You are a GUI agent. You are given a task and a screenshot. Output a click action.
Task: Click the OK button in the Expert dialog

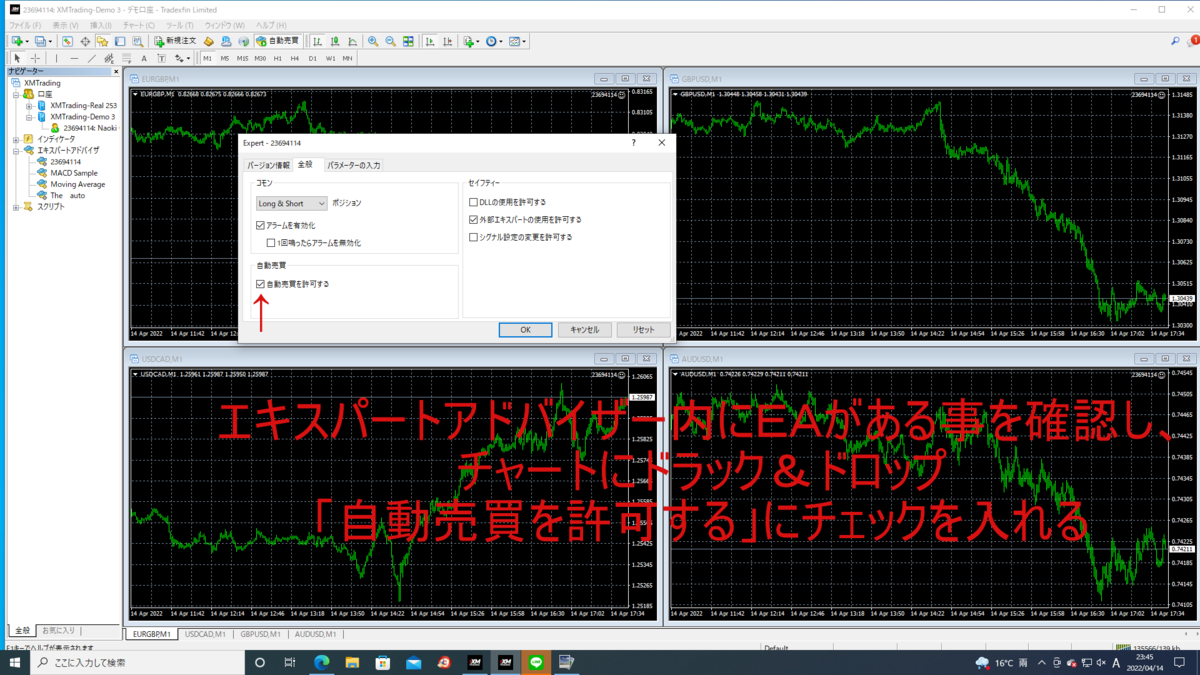coord(525,329)
